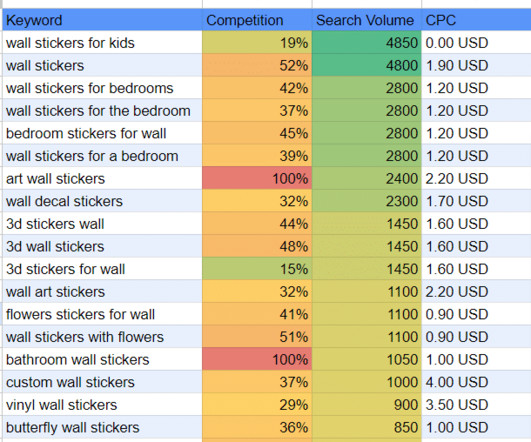Select the "bathroom wall stickers" cell
The image size is (531, 442).
(102, 359)
